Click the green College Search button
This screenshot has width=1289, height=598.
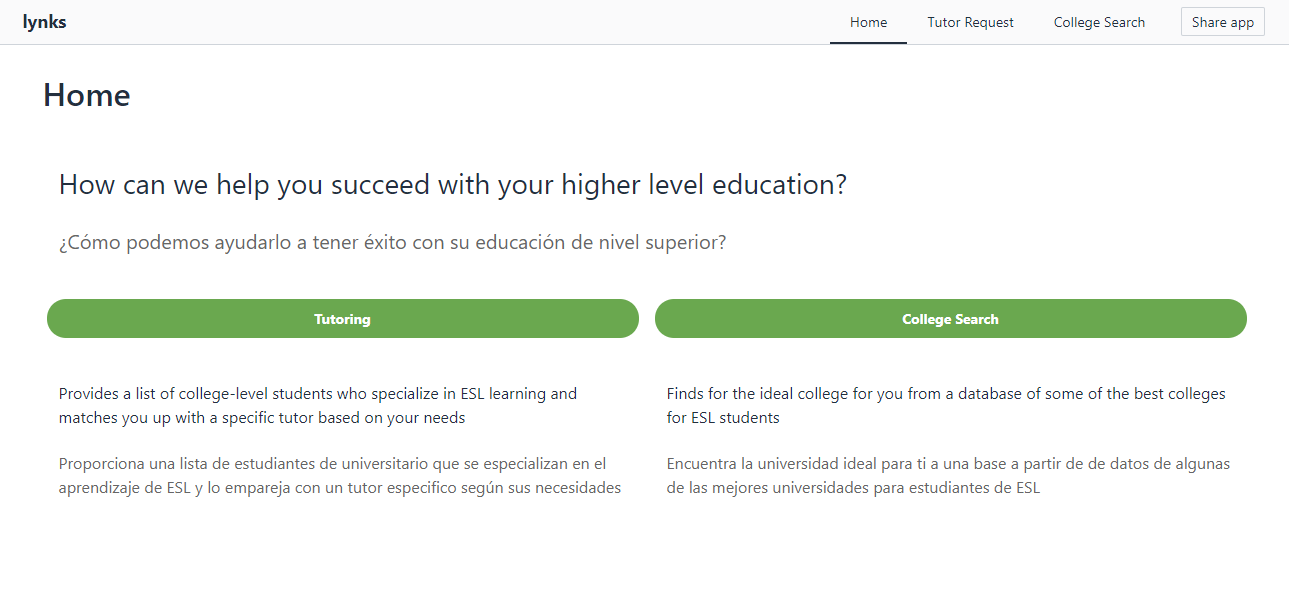tap(950, 319)
